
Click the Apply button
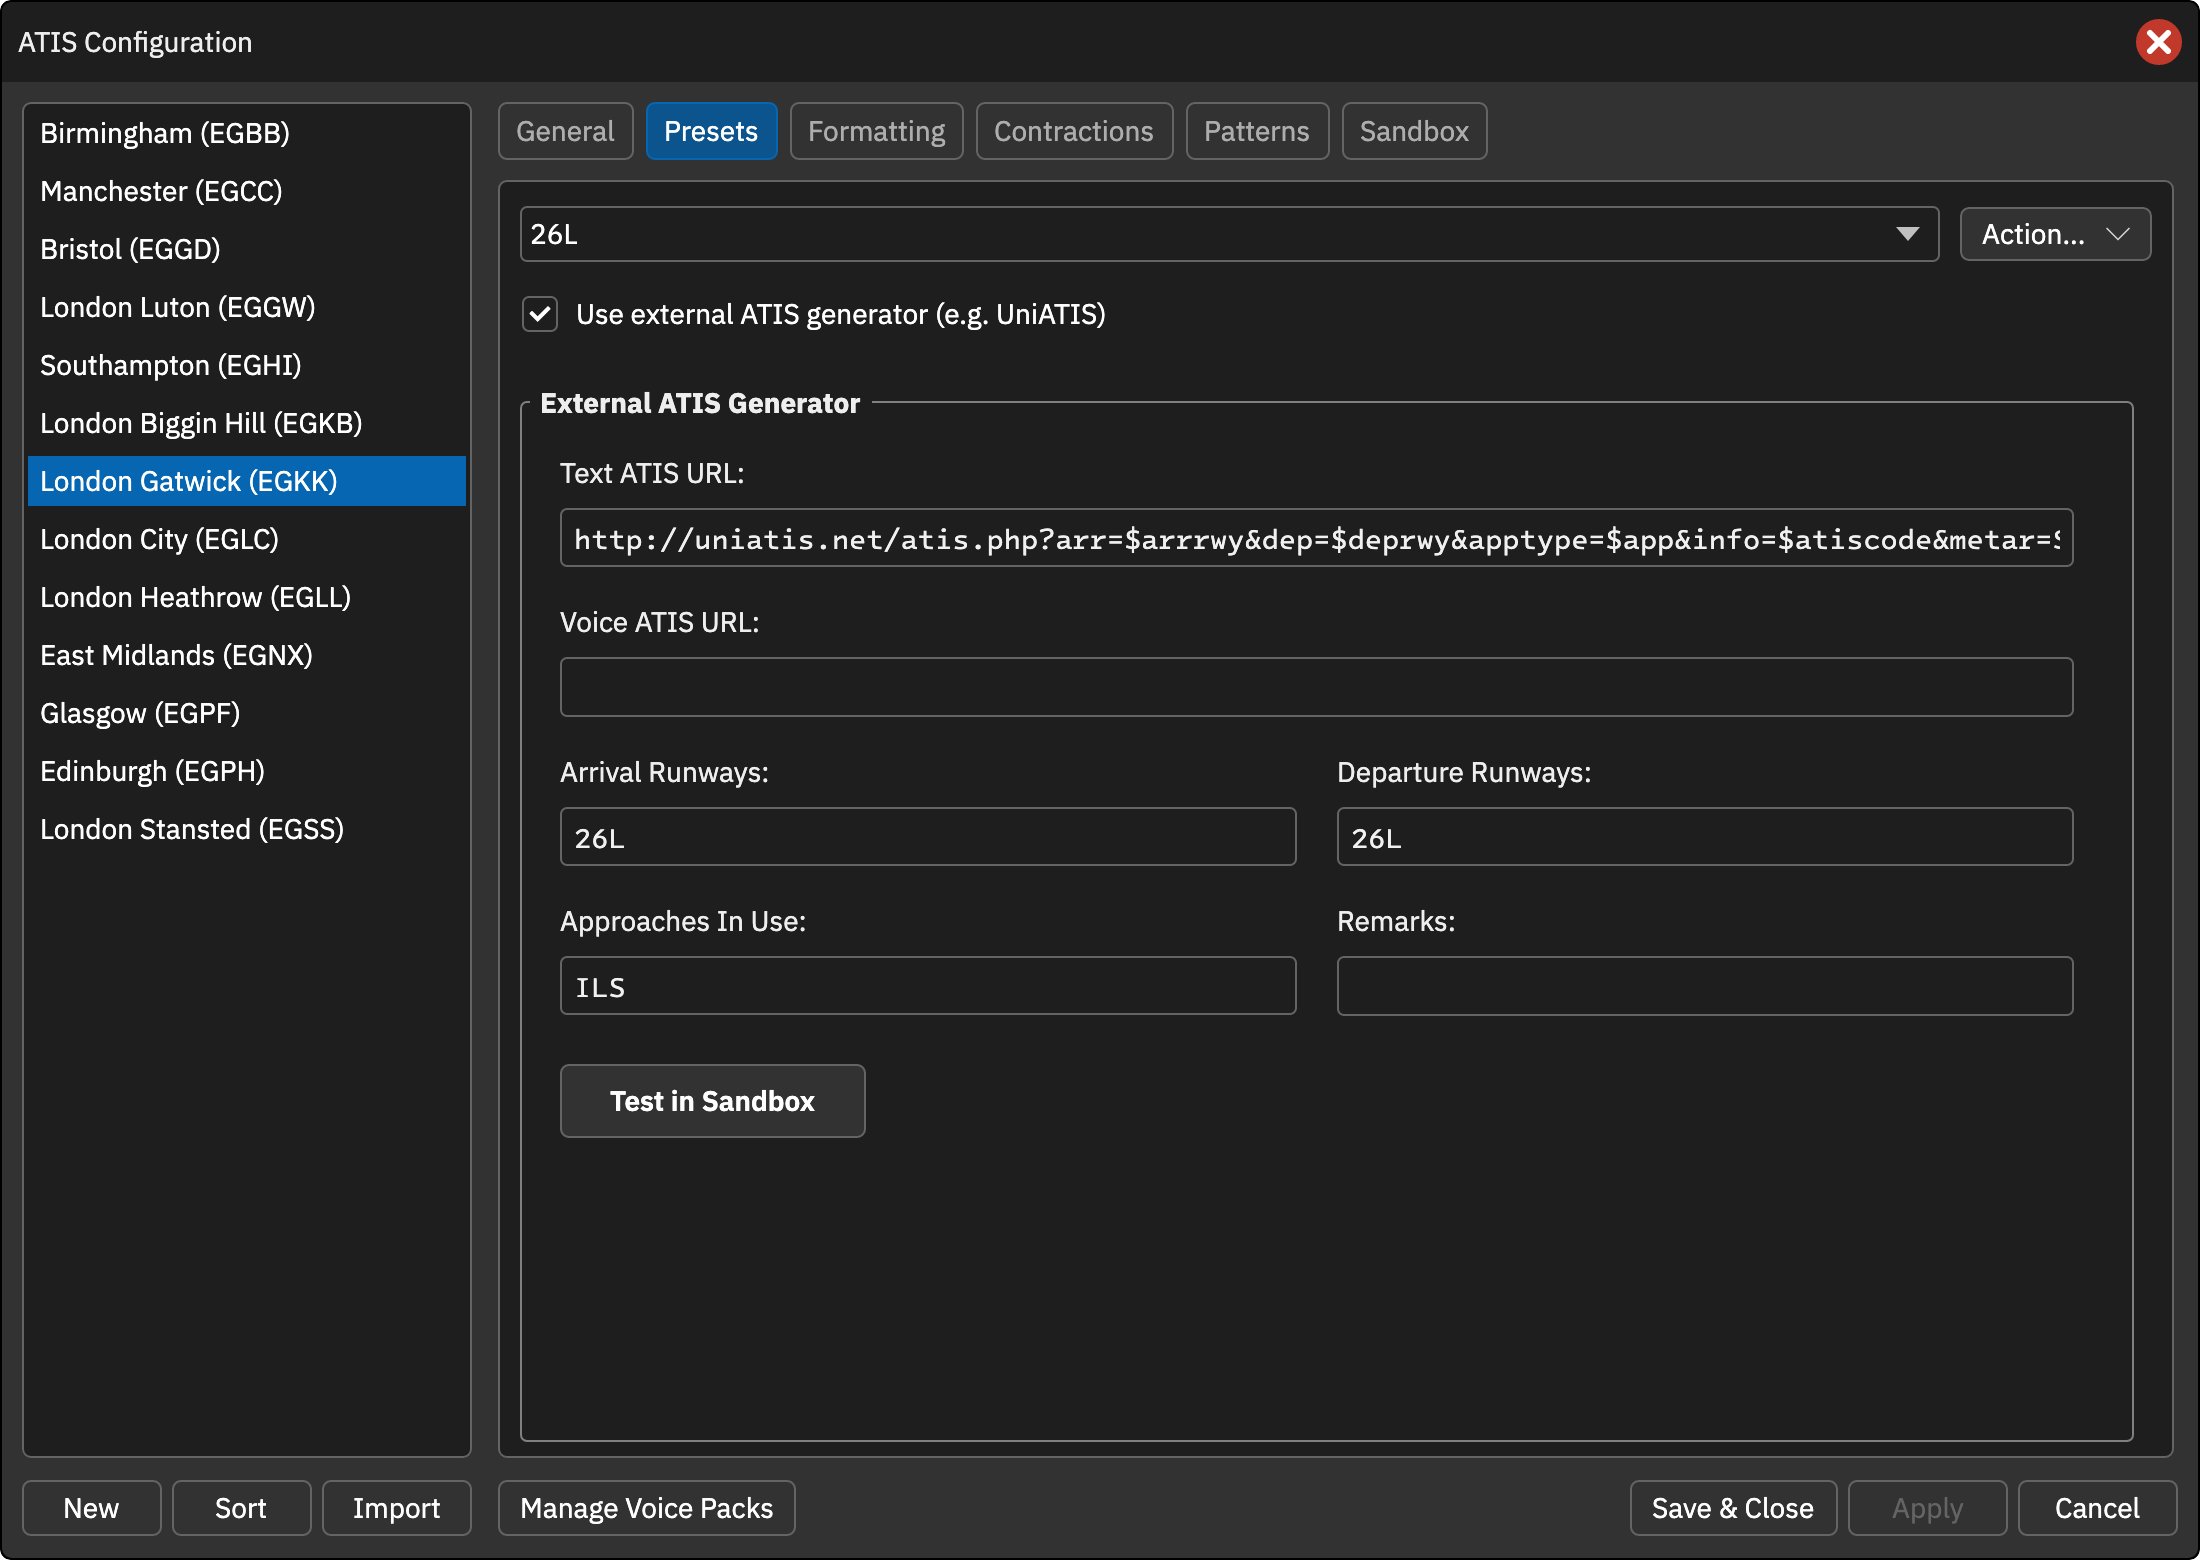pos(1927,1508)
